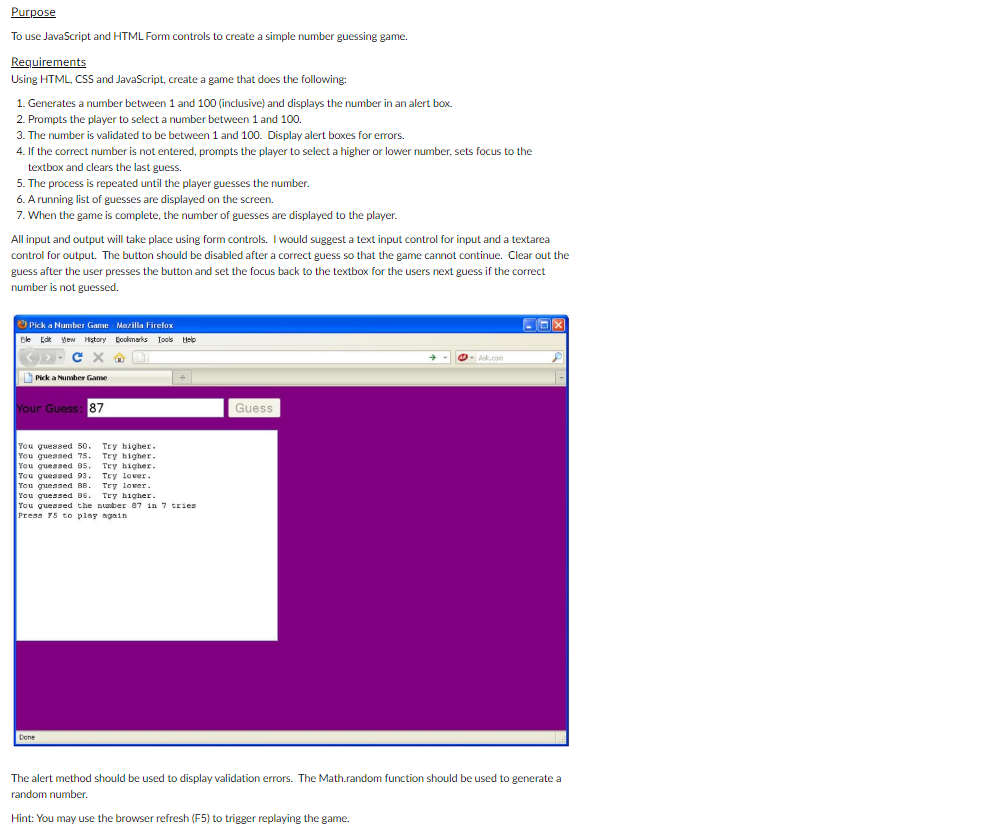Click the Stop loading icon

coord(98,357)
